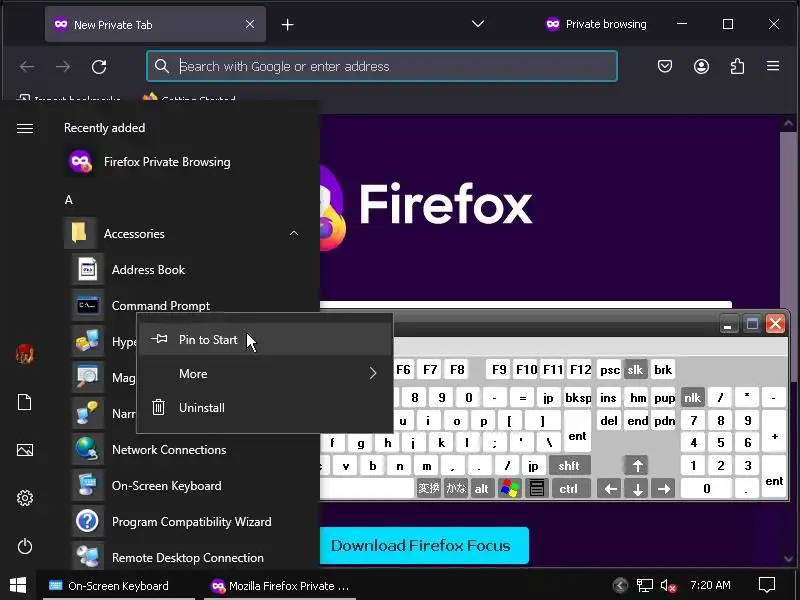This screenshot has height=600, width=800.
Task: Toggle the nlk num lock key
Action: 692,397
